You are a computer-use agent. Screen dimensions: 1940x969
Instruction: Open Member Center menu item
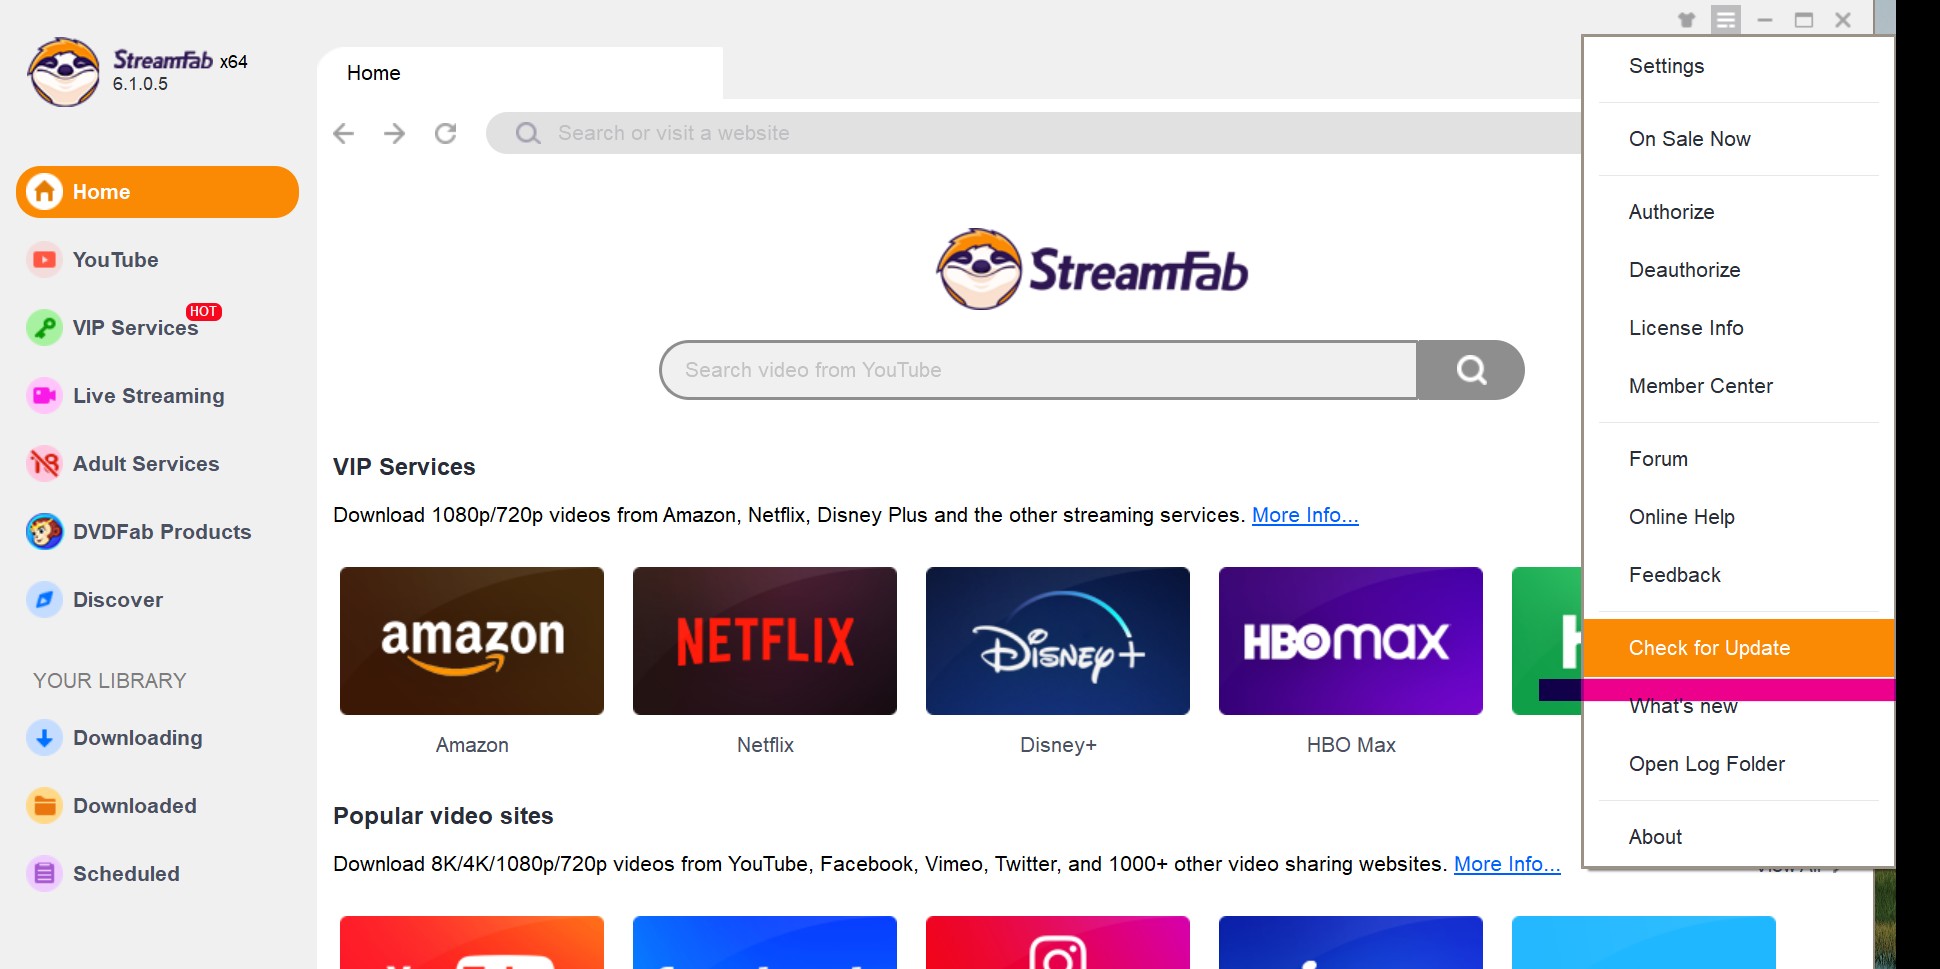click(1738, 386)
